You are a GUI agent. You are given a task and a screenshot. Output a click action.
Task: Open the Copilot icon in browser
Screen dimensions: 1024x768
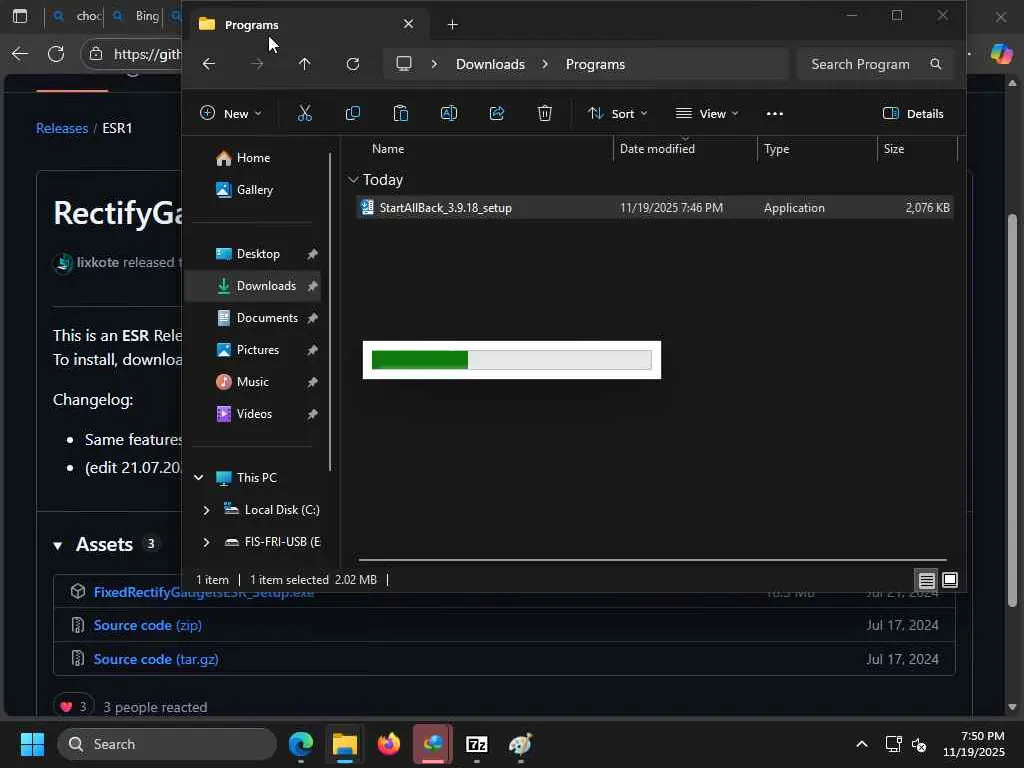1001,54
